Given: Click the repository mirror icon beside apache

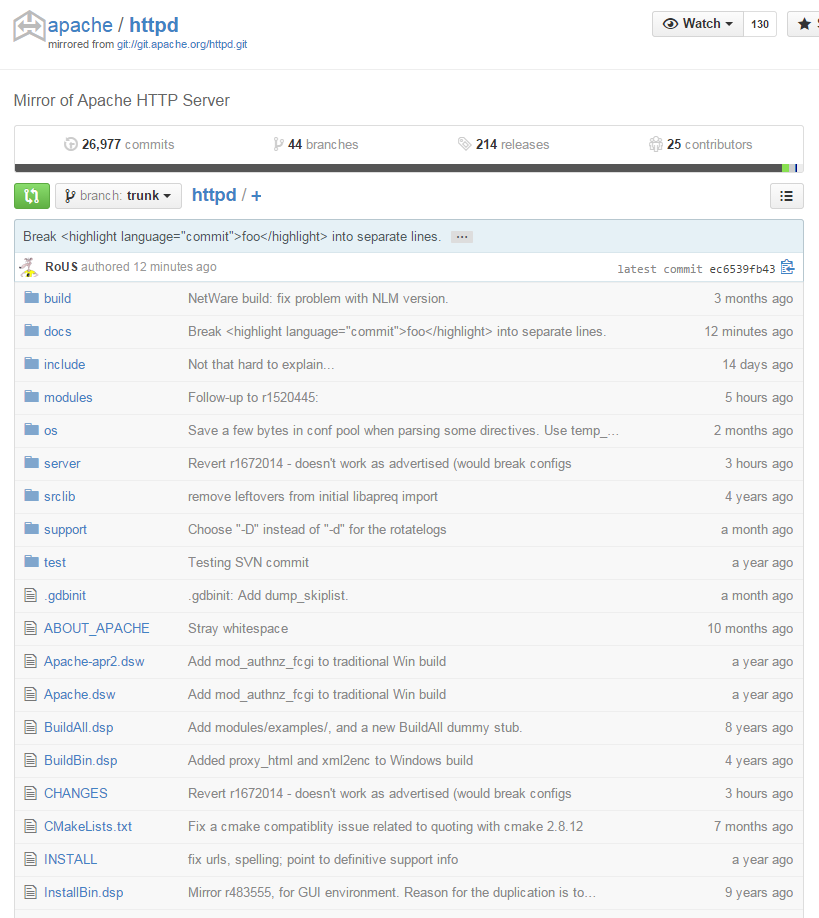Looking at the screenshot, I should pyautogui.click(x=29, y=26).
